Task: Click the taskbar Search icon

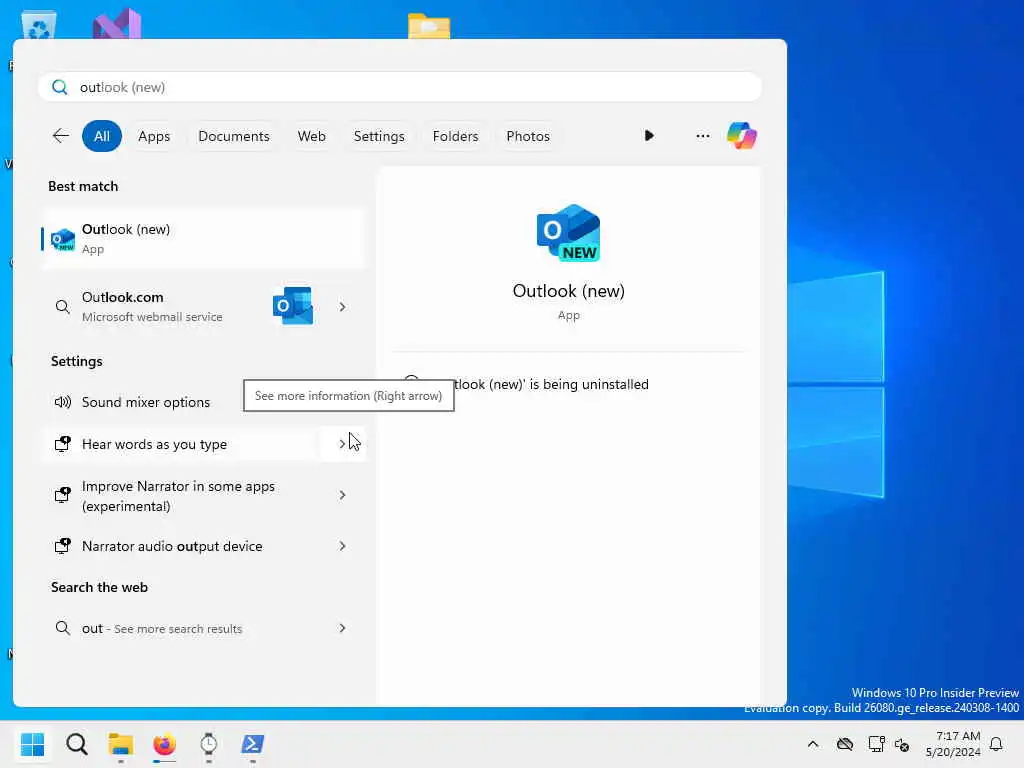Action: [76, 744]
